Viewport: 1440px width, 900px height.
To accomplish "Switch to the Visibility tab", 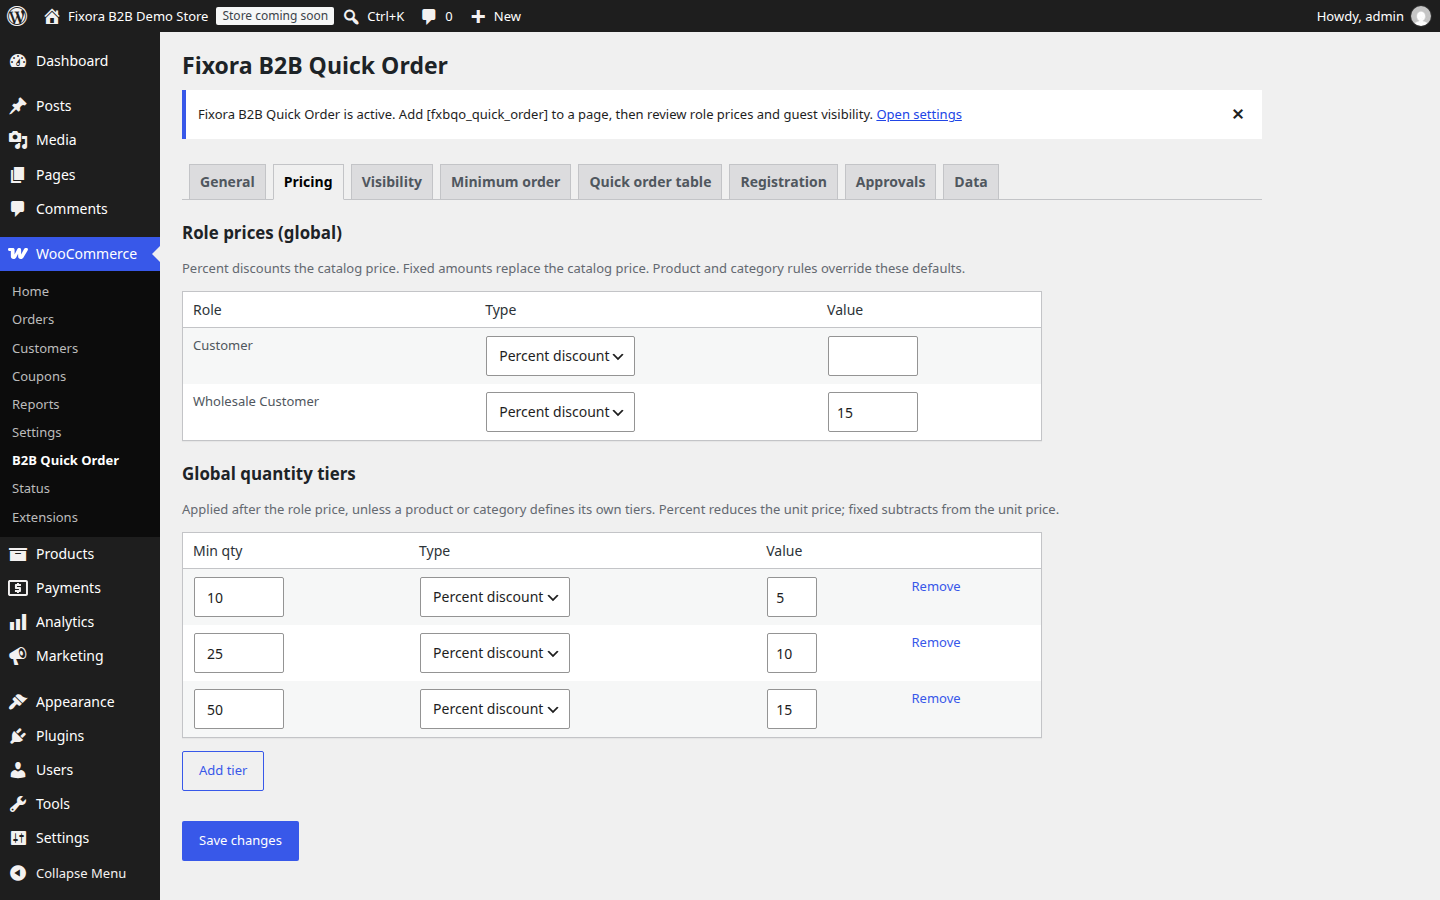I will [392, 182].
